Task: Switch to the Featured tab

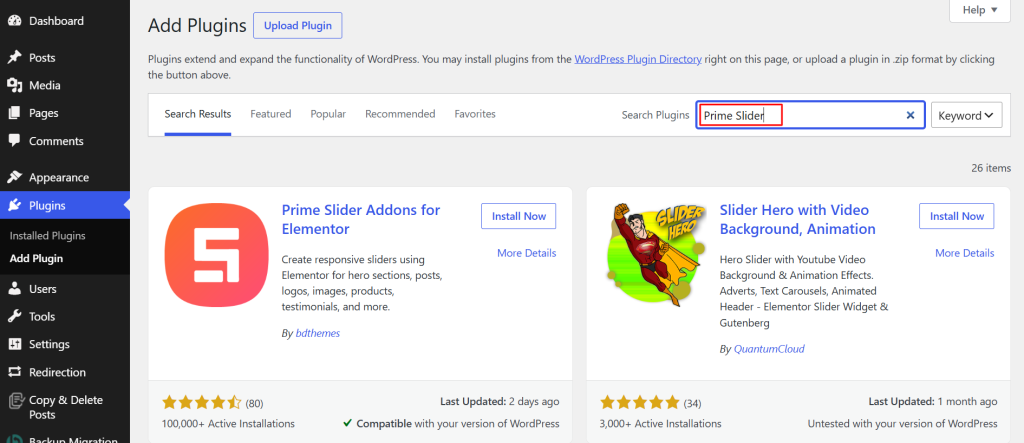Action: 270,114
